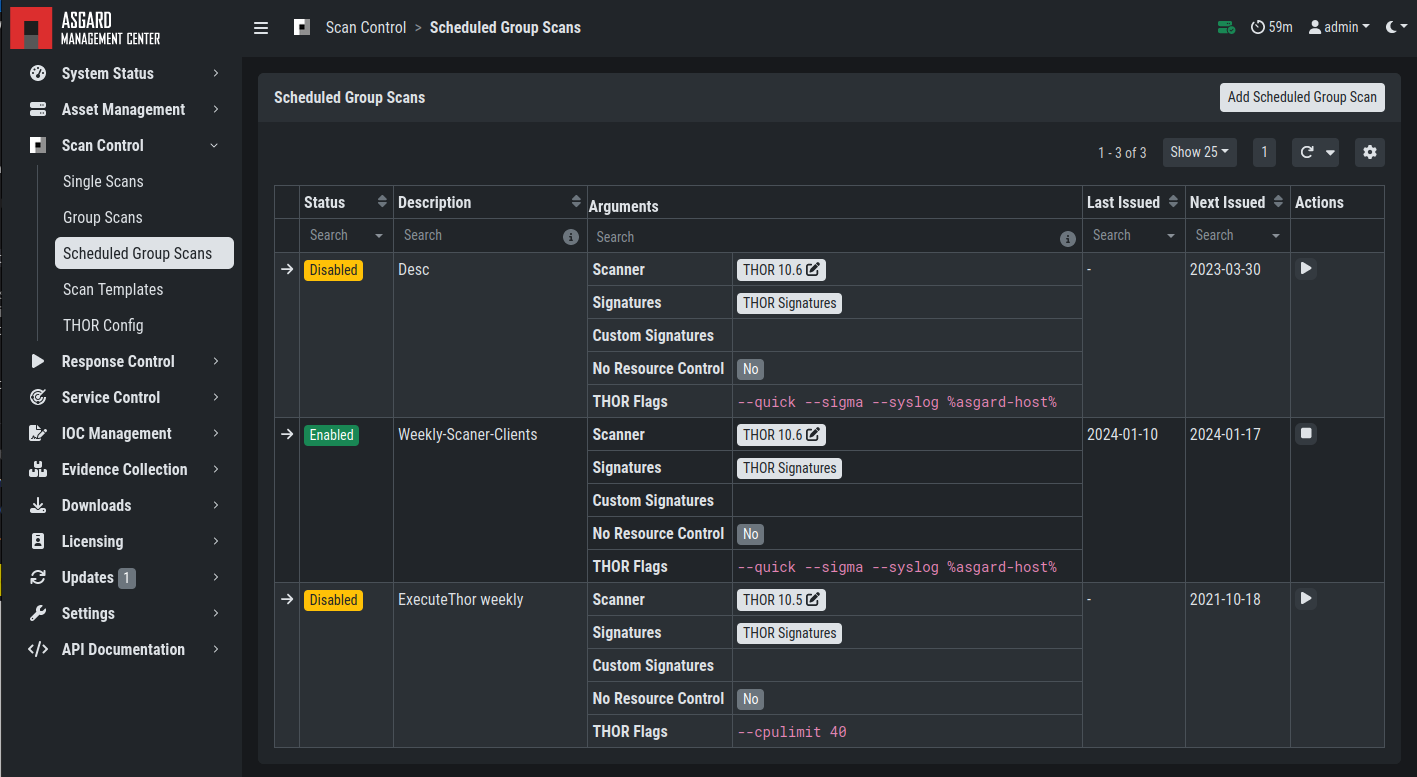Click the Updates badge showing 1

pos(127,578)
